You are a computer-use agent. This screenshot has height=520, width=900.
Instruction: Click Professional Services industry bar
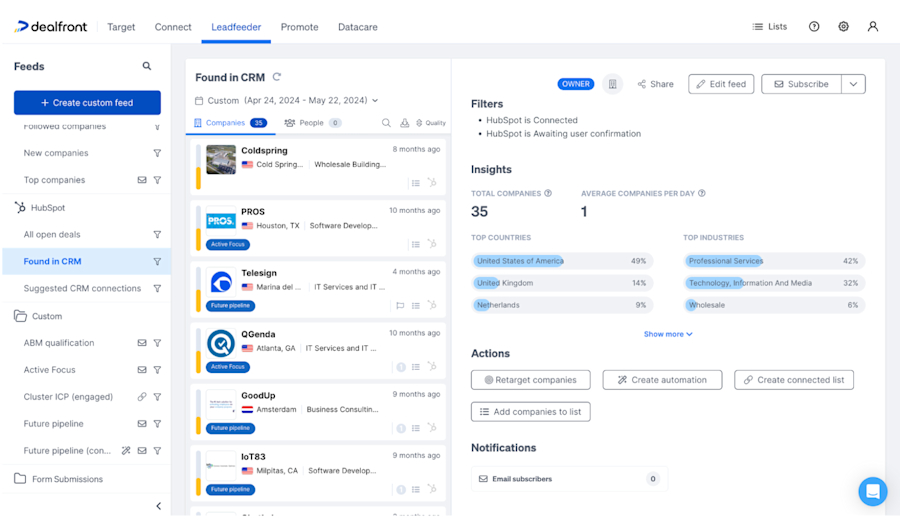click(x=774, y=261)
